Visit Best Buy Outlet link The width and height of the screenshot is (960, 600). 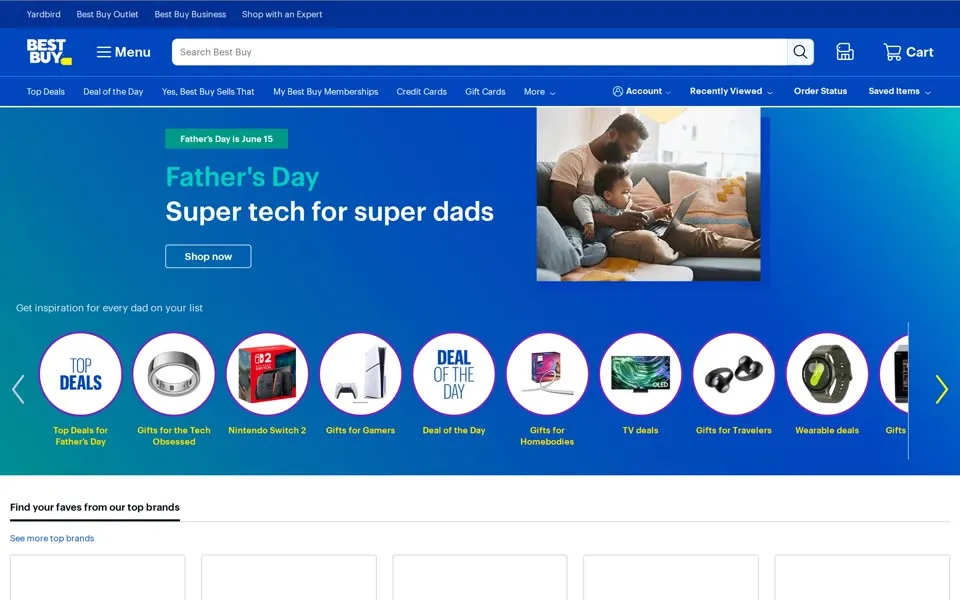point(107,14)
